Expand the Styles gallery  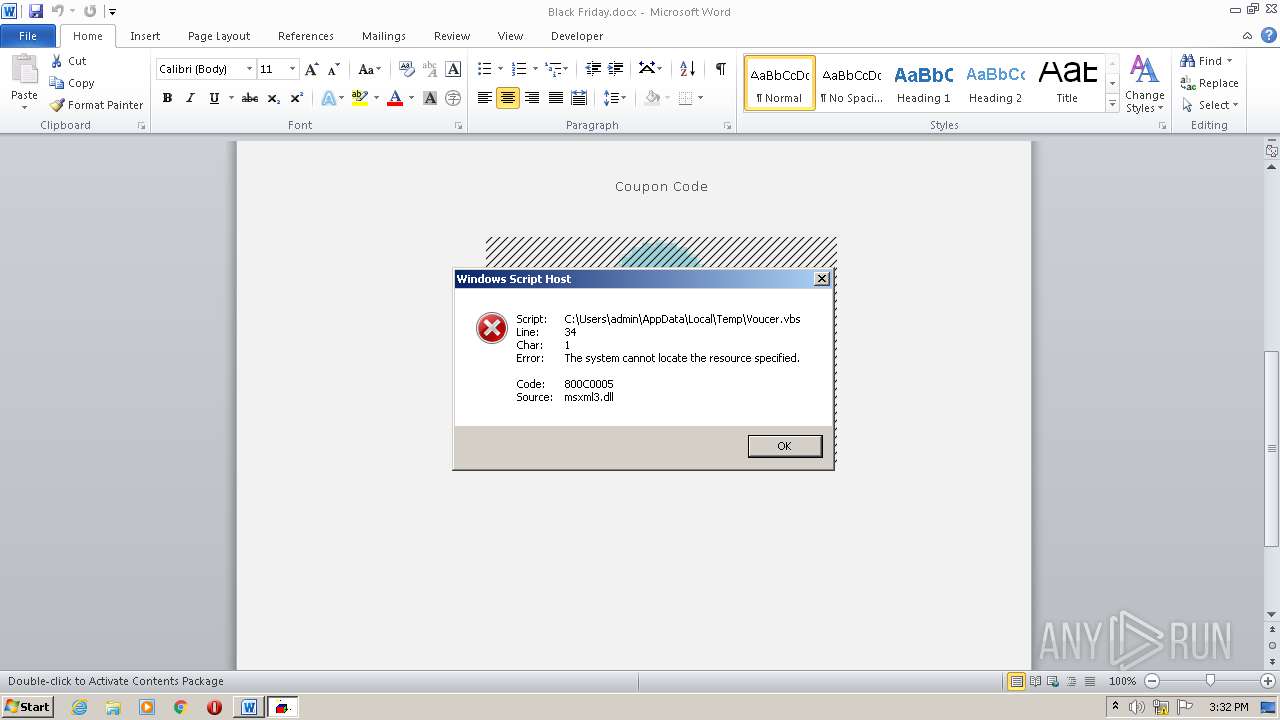pyautogui.click(x=1112, y=103)
